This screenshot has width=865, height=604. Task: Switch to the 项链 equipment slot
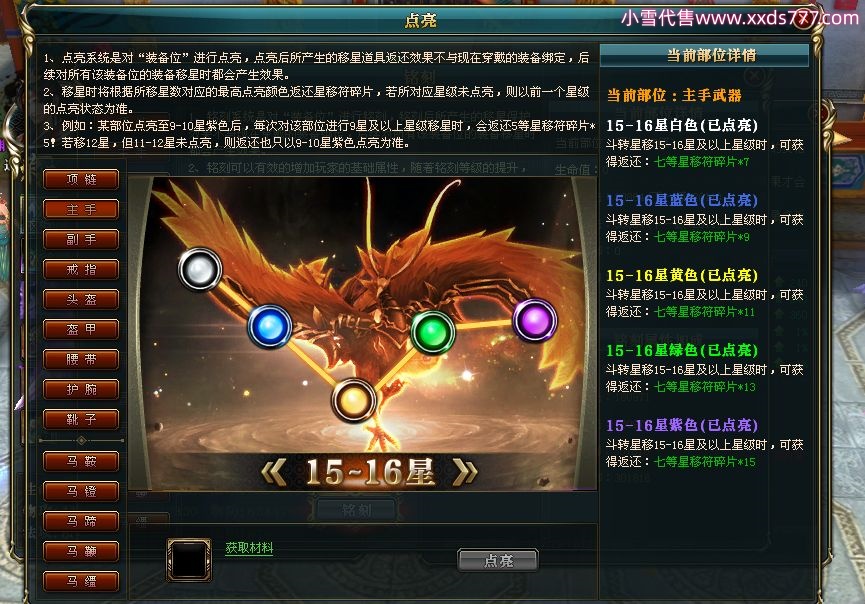81,179
